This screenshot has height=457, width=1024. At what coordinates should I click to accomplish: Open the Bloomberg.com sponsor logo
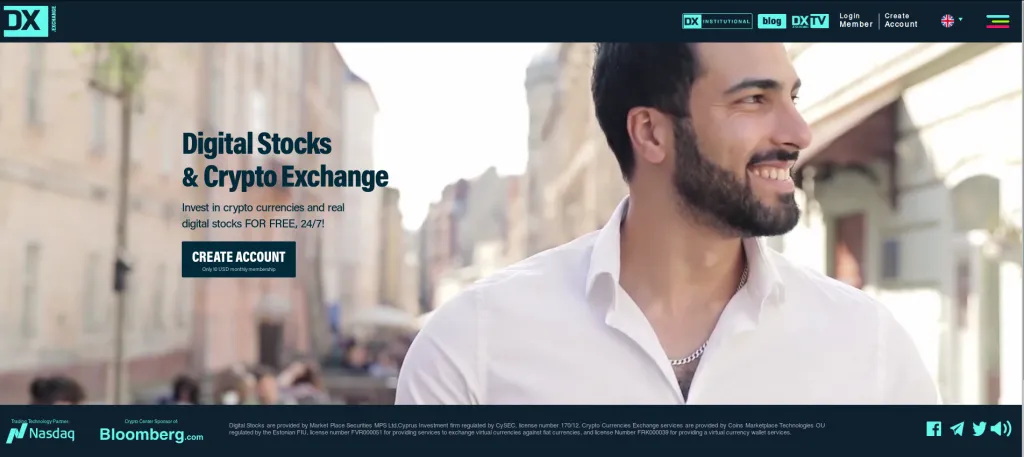point(152,433)
